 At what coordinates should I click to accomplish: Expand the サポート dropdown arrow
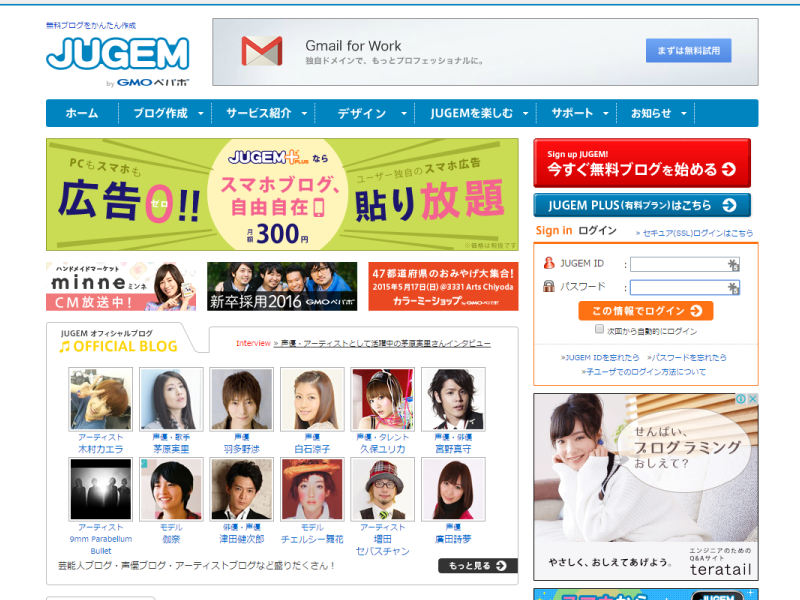pos(606,113)
